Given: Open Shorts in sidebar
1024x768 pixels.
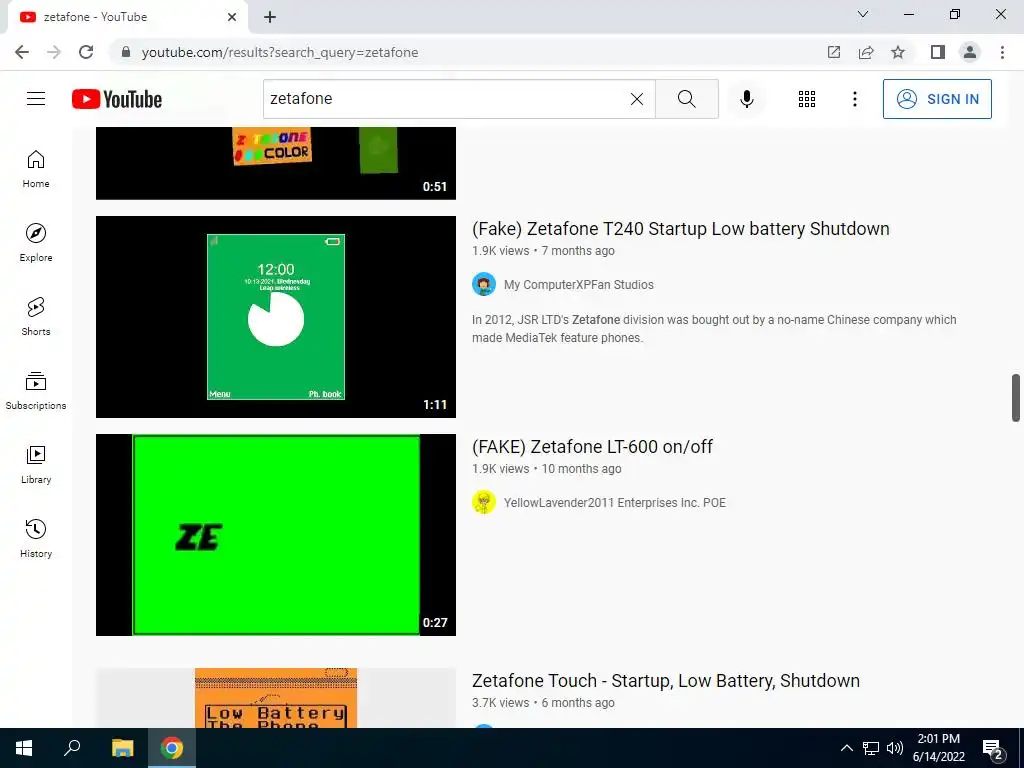Looking at the screenshot, I should point(36,316).
